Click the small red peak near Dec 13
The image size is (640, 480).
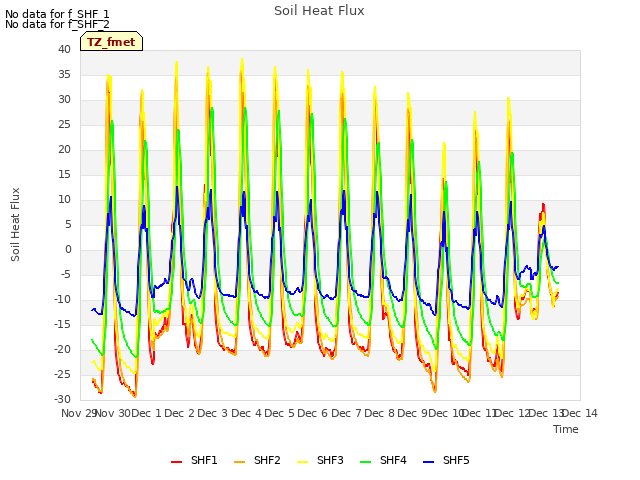pyautogui.click(x=543, y=206)
